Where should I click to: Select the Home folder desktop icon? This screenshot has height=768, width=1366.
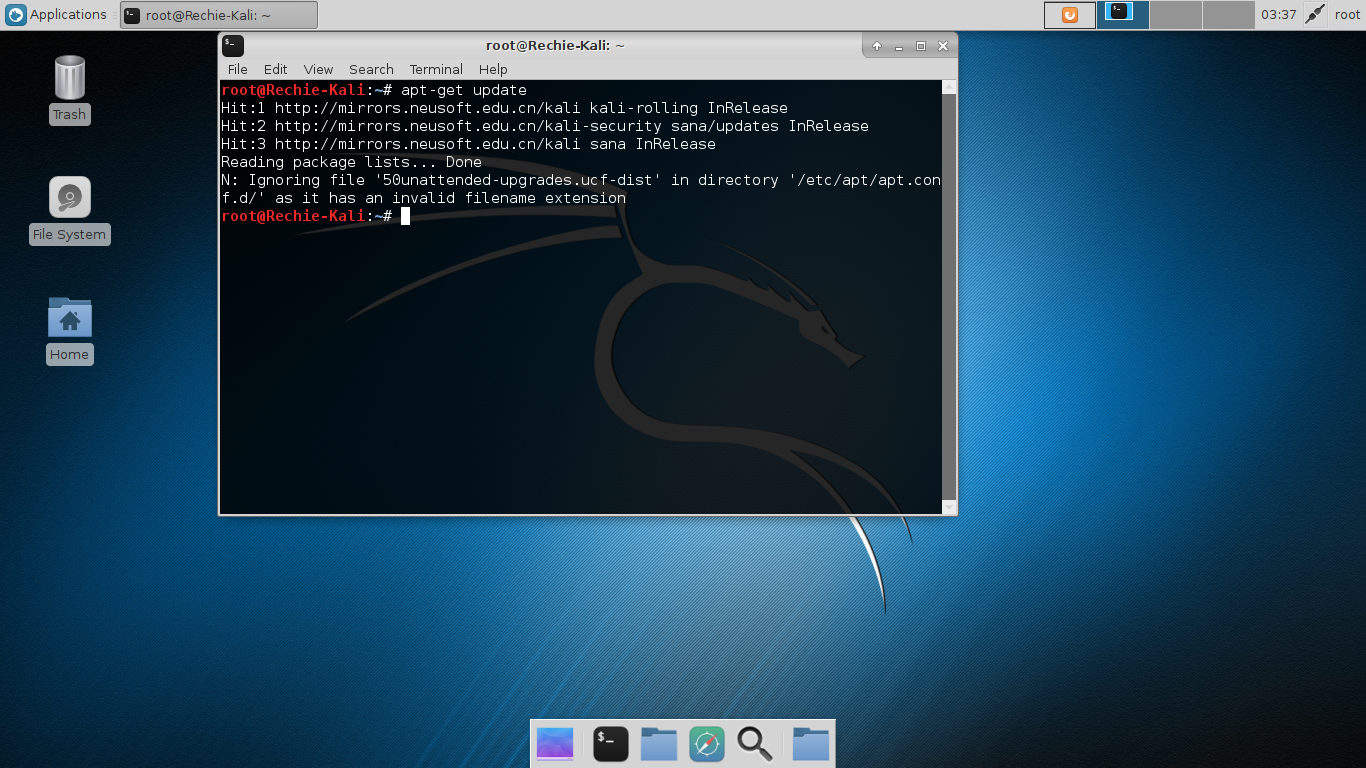69,330
